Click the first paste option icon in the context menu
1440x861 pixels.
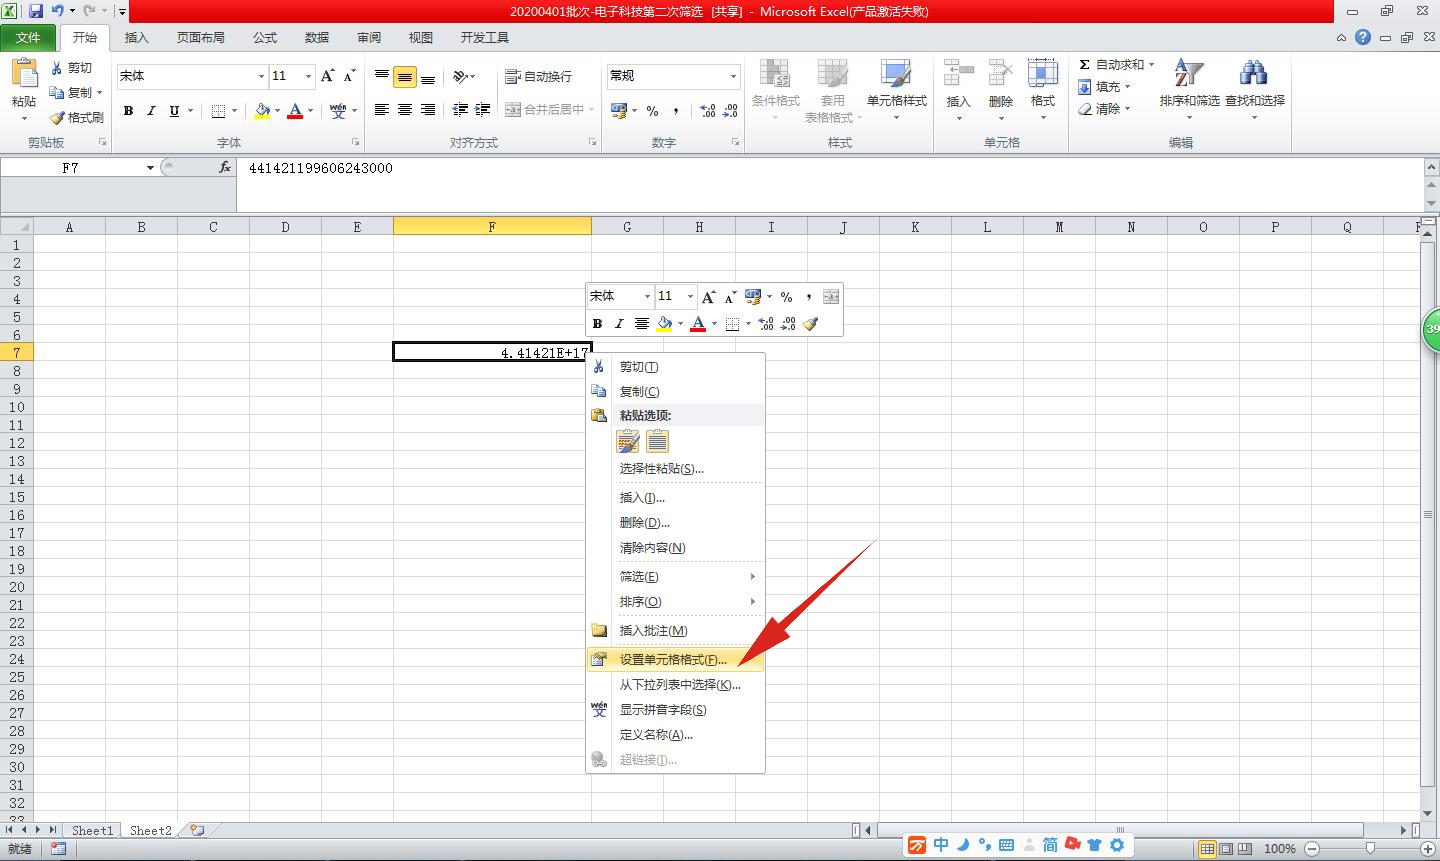coord(628,441)
